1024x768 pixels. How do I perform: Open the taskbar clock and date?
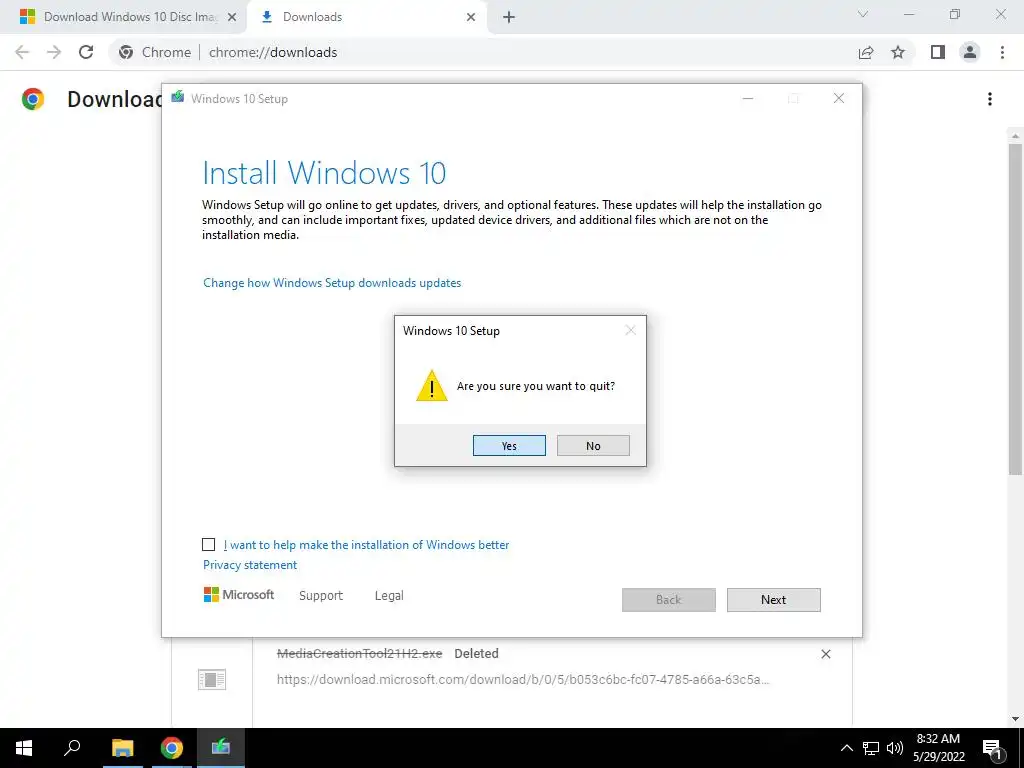(938, 748)
